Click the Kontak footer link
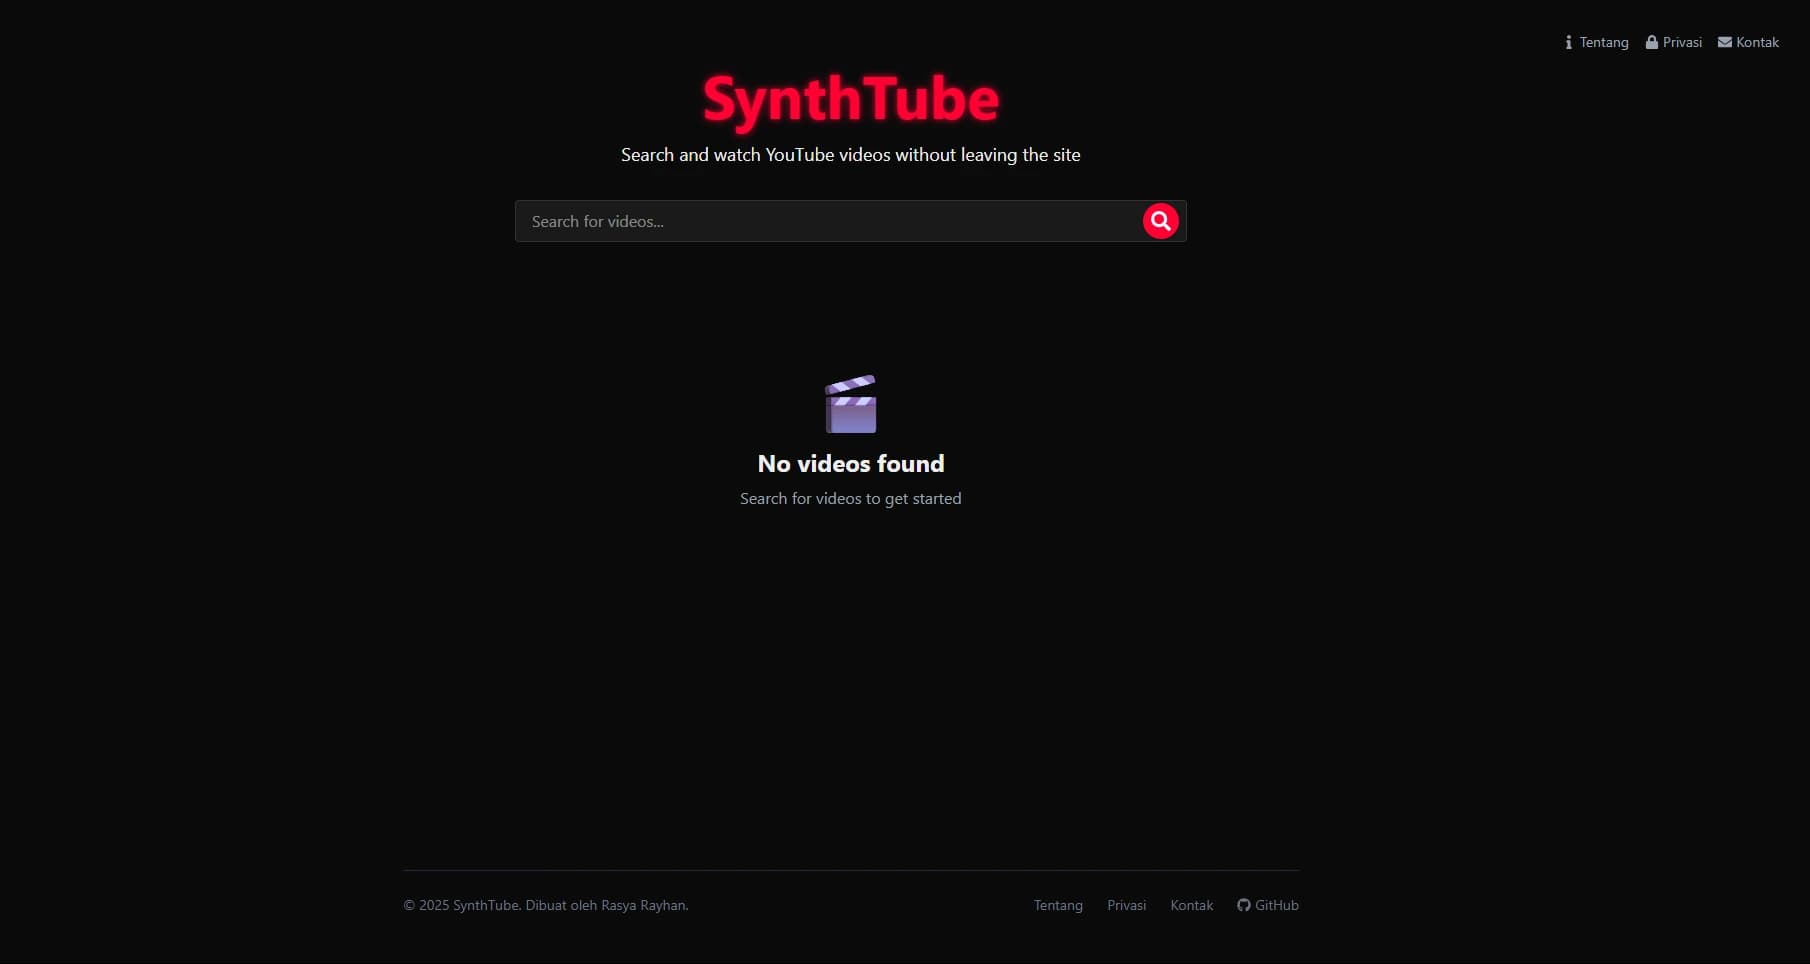 tap(1191, 905)
